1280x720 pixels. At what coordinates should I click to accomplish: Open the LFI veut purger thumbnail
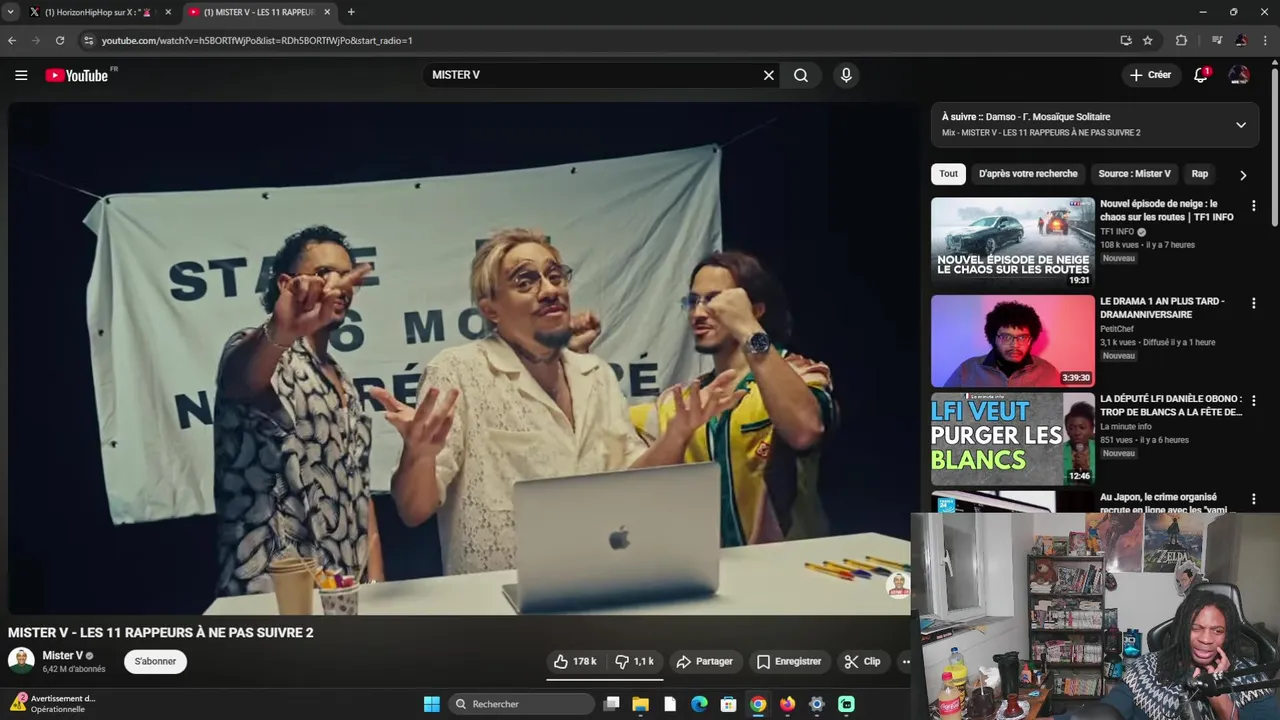(1012, 438)
